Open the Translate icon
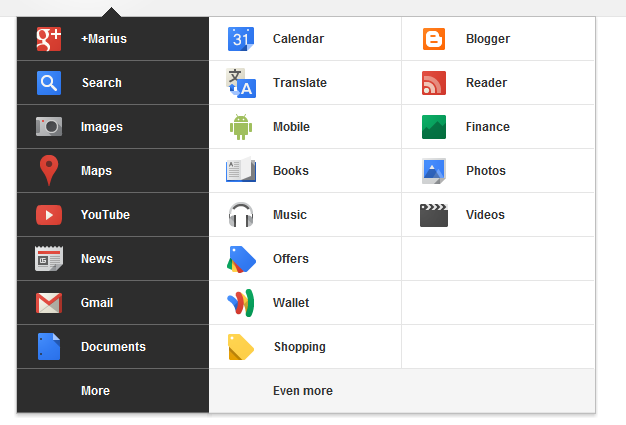Viewport: 626px width, 425px height. click(x=241, y=83)
